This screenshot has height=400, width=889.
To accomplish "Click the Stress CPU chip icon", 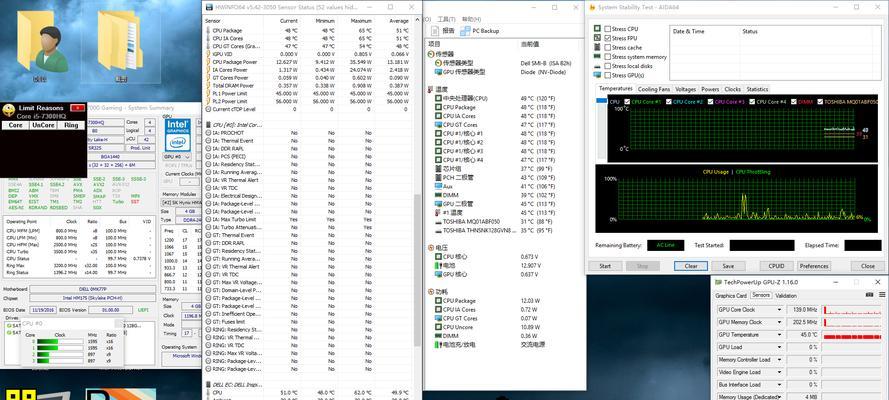I will pos(597,28).
